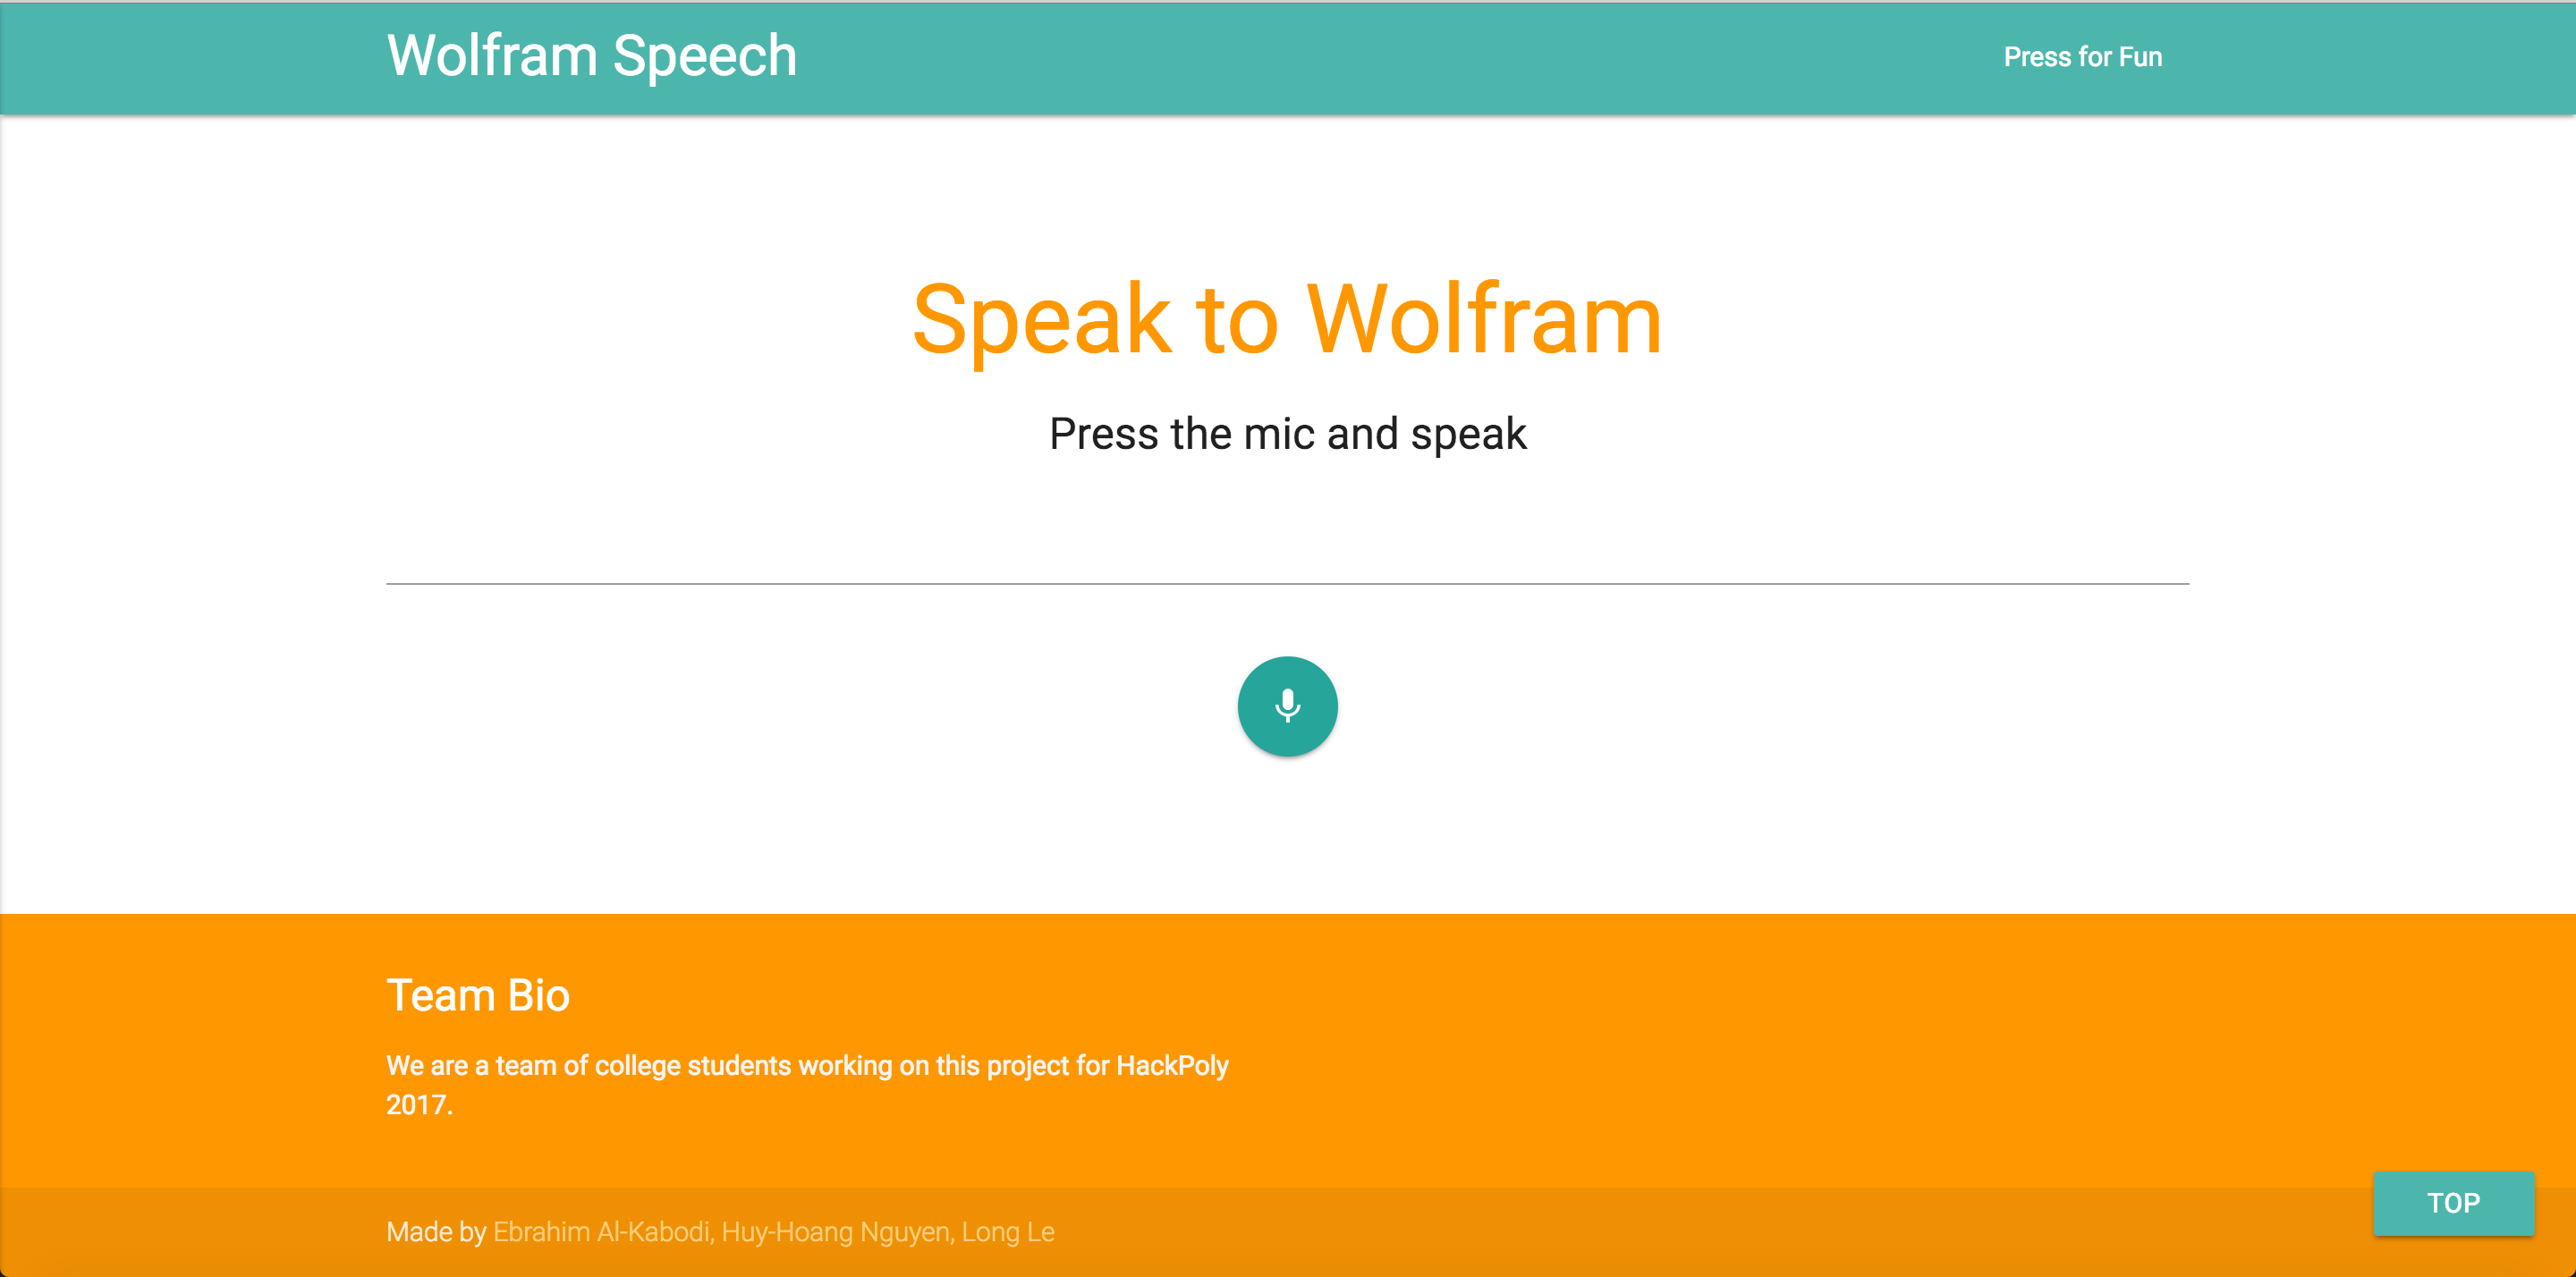This screenshot has width=2576, height=1277.
Task: Click the team bio paragraph text
Action: (806, 1066)
